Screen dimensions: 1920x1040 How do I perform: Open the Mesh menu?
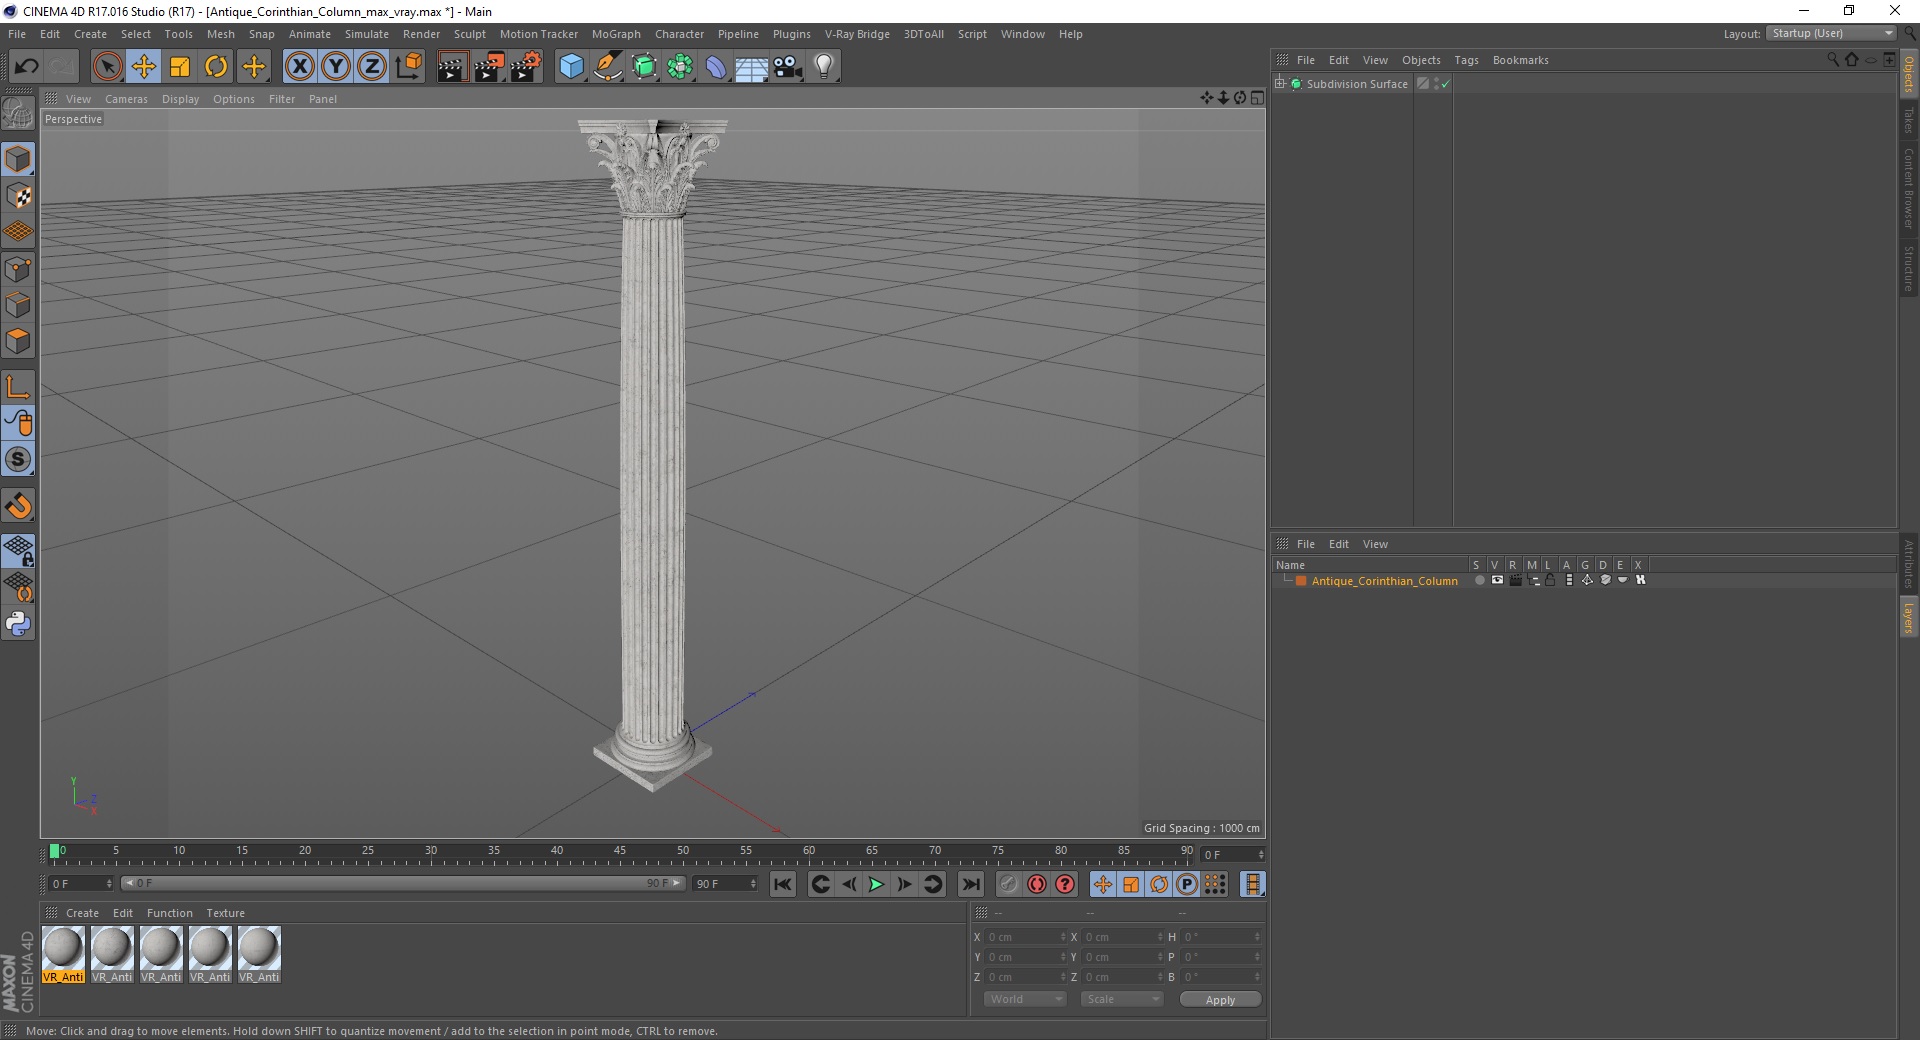[x=220, y=34]
